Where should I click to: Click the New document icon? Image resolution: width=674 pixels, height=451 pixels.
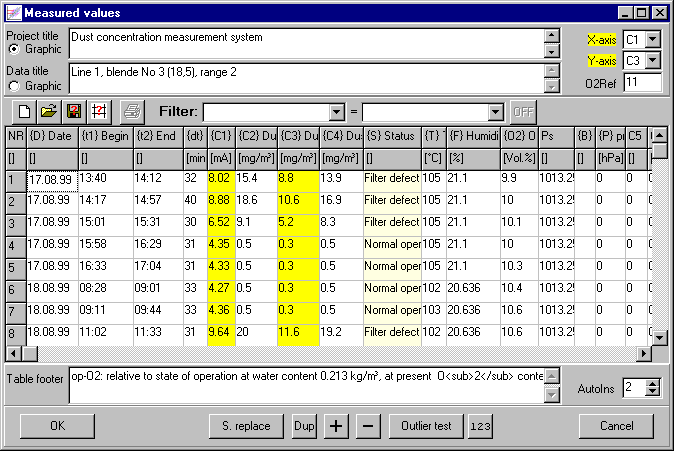25,112
